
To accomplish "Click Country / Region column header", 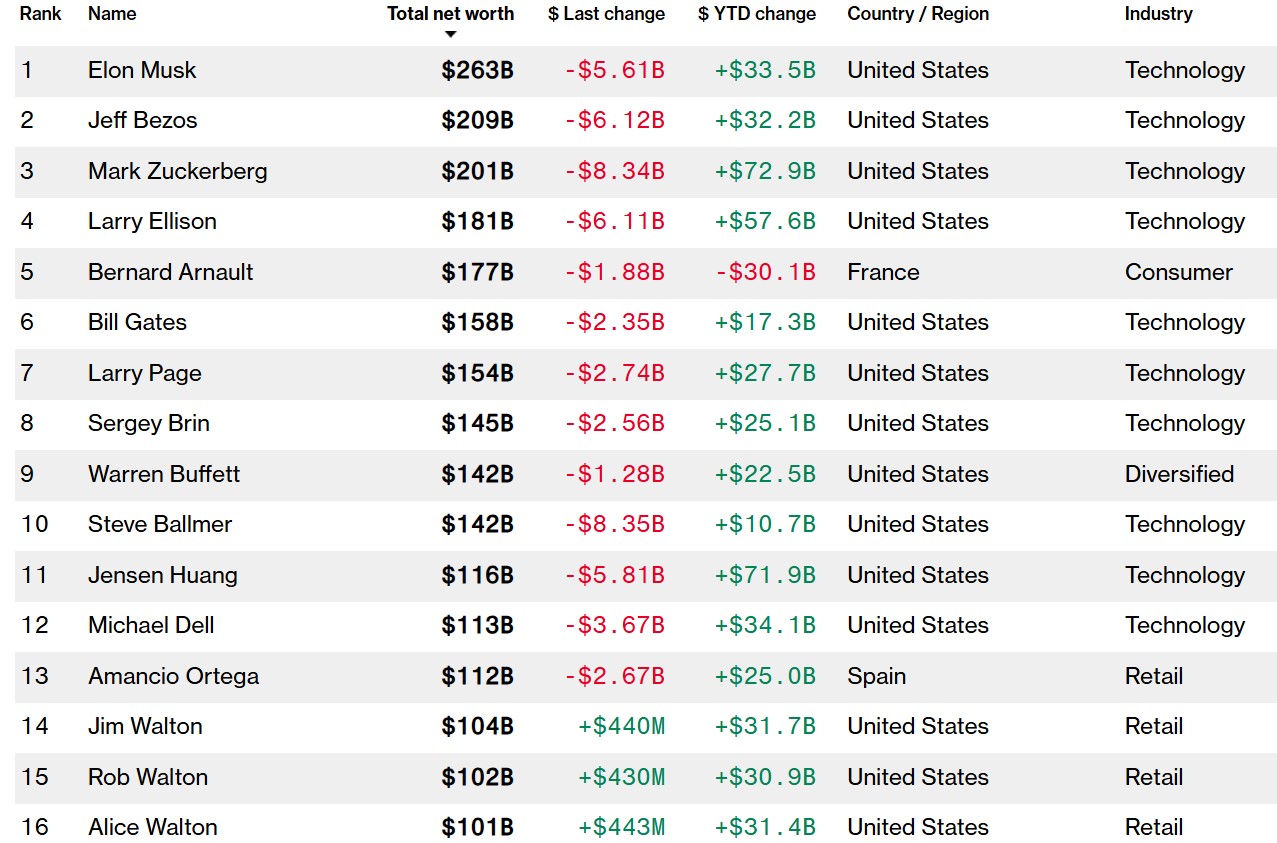I will (x=917, y=14).
